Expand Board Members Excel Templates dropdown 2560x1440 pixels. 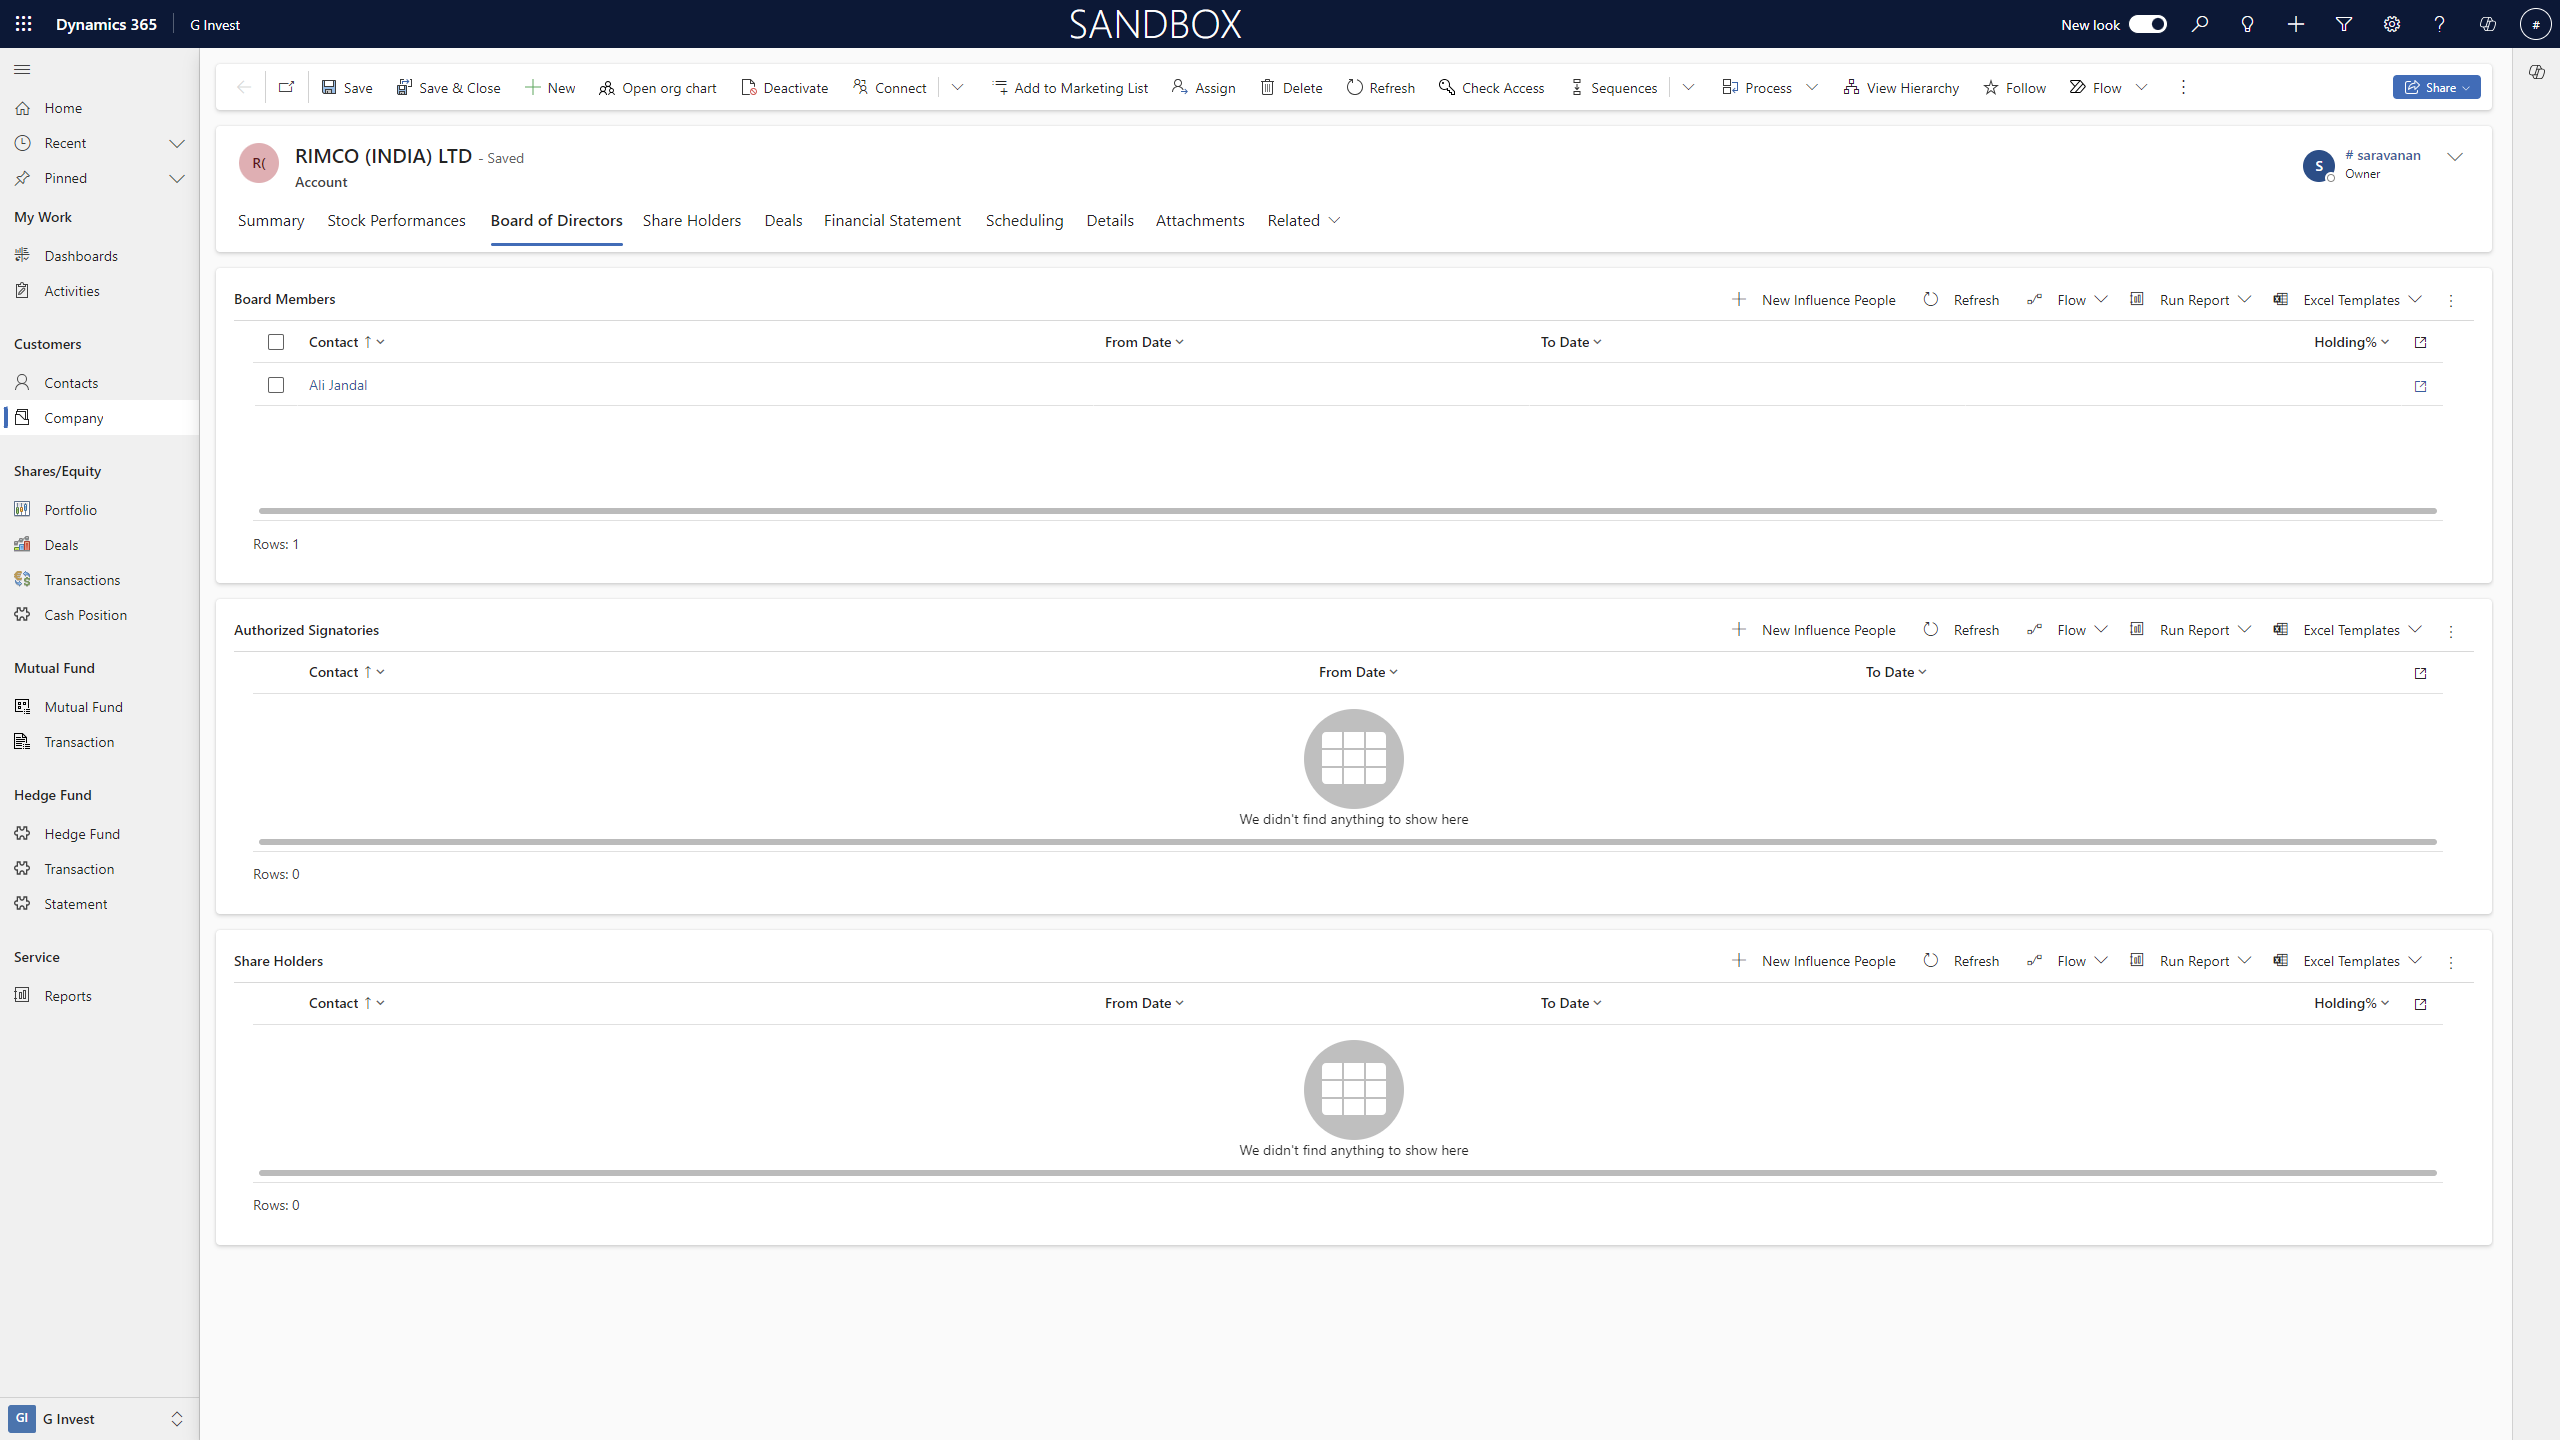(x=2415, y=300)
